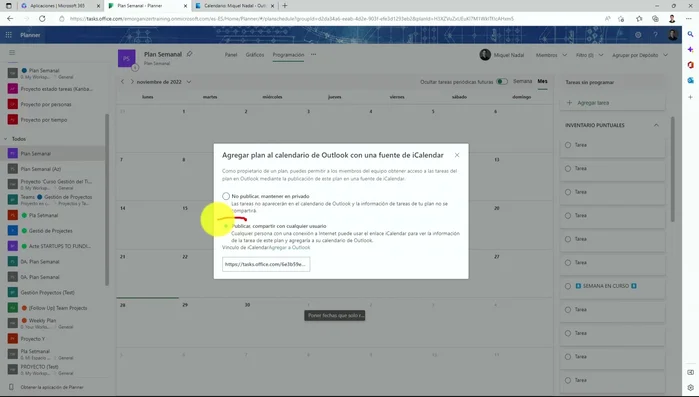Open the Edge Favorites list icon
Image resolution: width=699 pixels, height=397 pixels.
[639, 19]
